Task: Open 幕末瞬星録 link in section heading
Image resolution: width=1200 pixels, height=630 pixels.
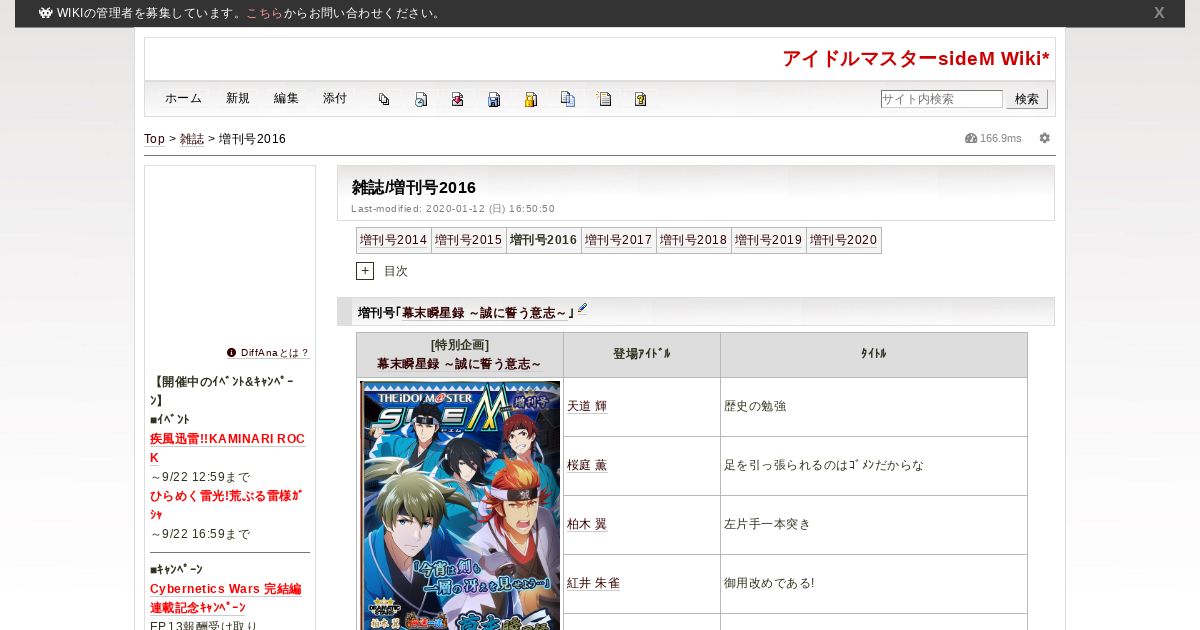Action: click(487, 313)
